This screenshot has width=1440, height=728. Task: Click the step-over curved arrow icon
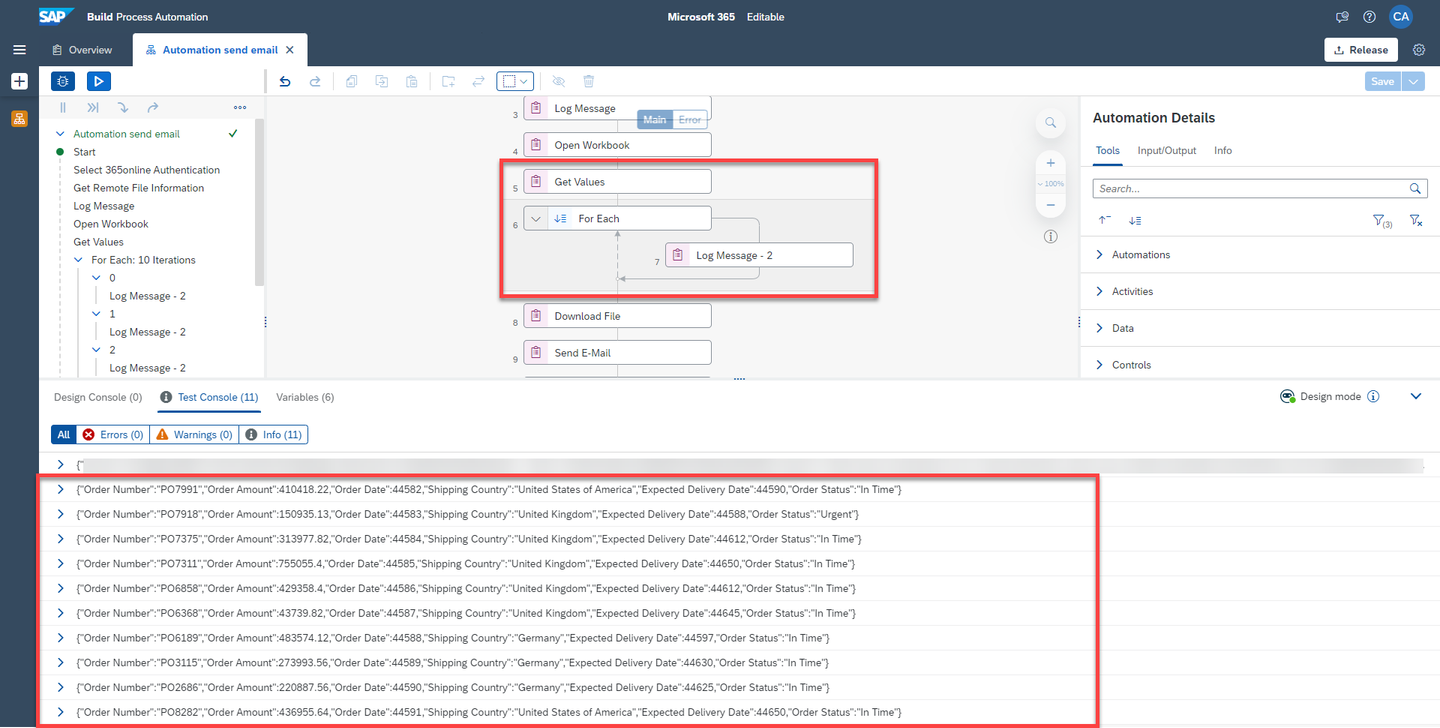[153, 107]
